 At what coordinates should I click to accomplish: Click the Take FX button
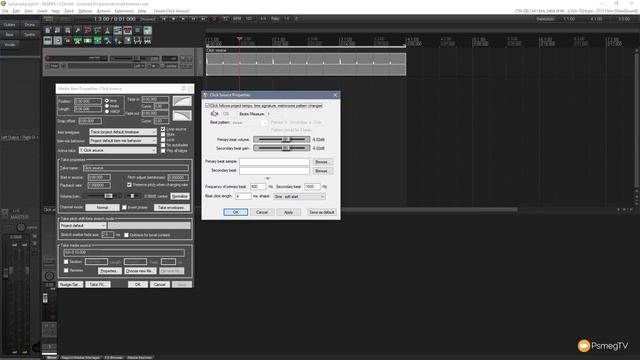click(x=97, y=284)
